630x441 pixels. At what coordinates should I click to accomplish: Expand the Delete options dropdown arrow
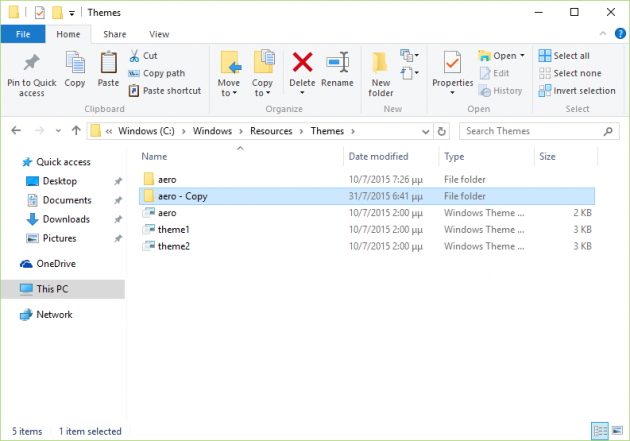302,93
